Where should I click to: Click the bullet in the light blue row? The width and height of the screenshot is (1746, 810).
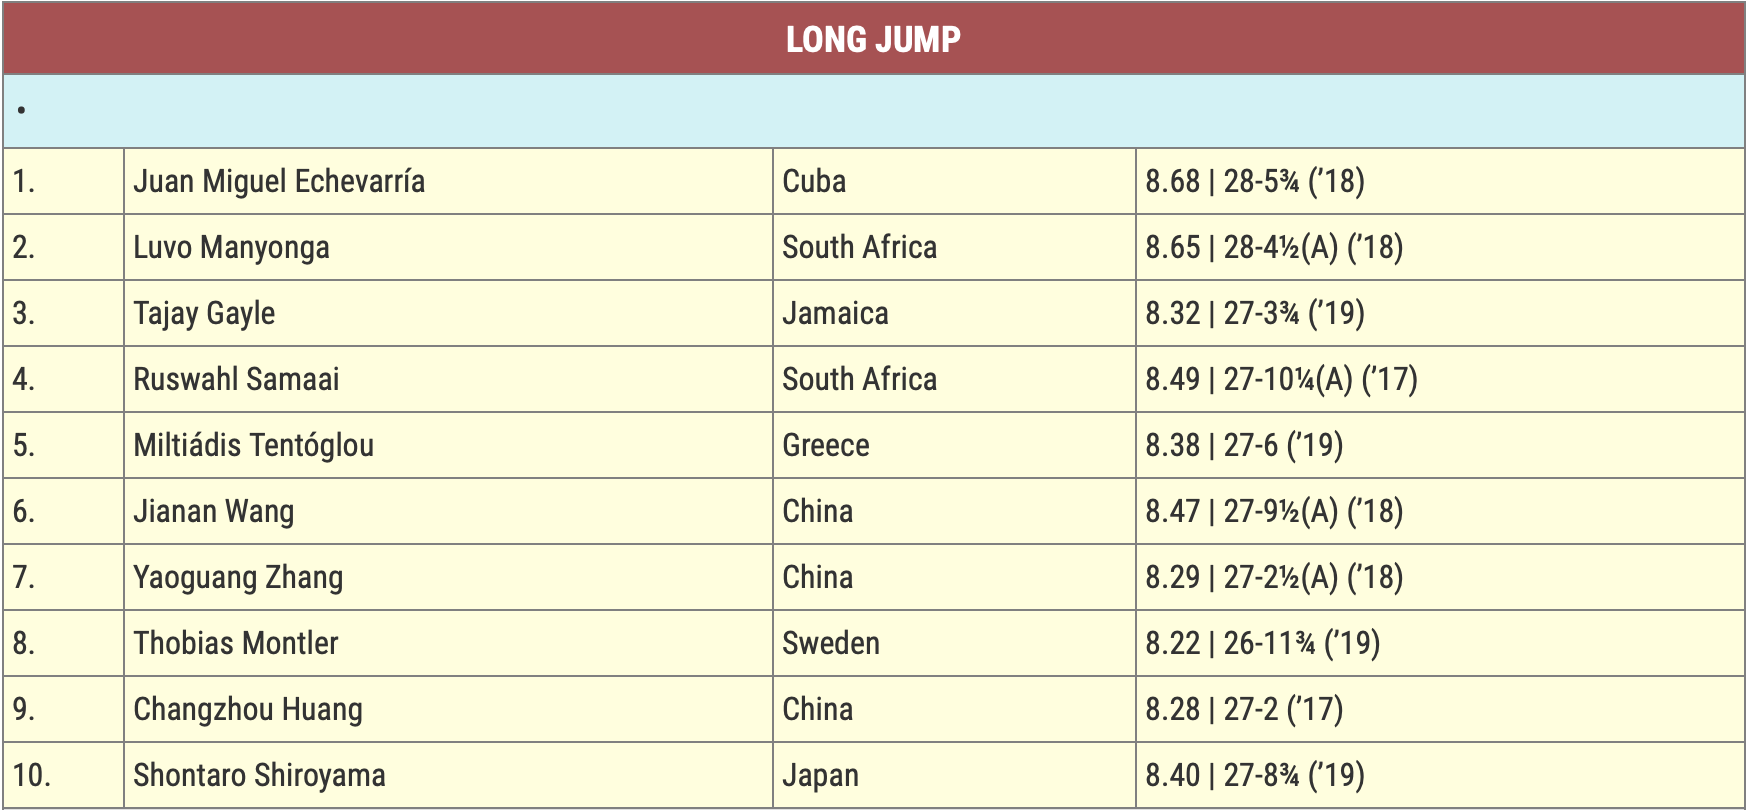coord(21,111)
